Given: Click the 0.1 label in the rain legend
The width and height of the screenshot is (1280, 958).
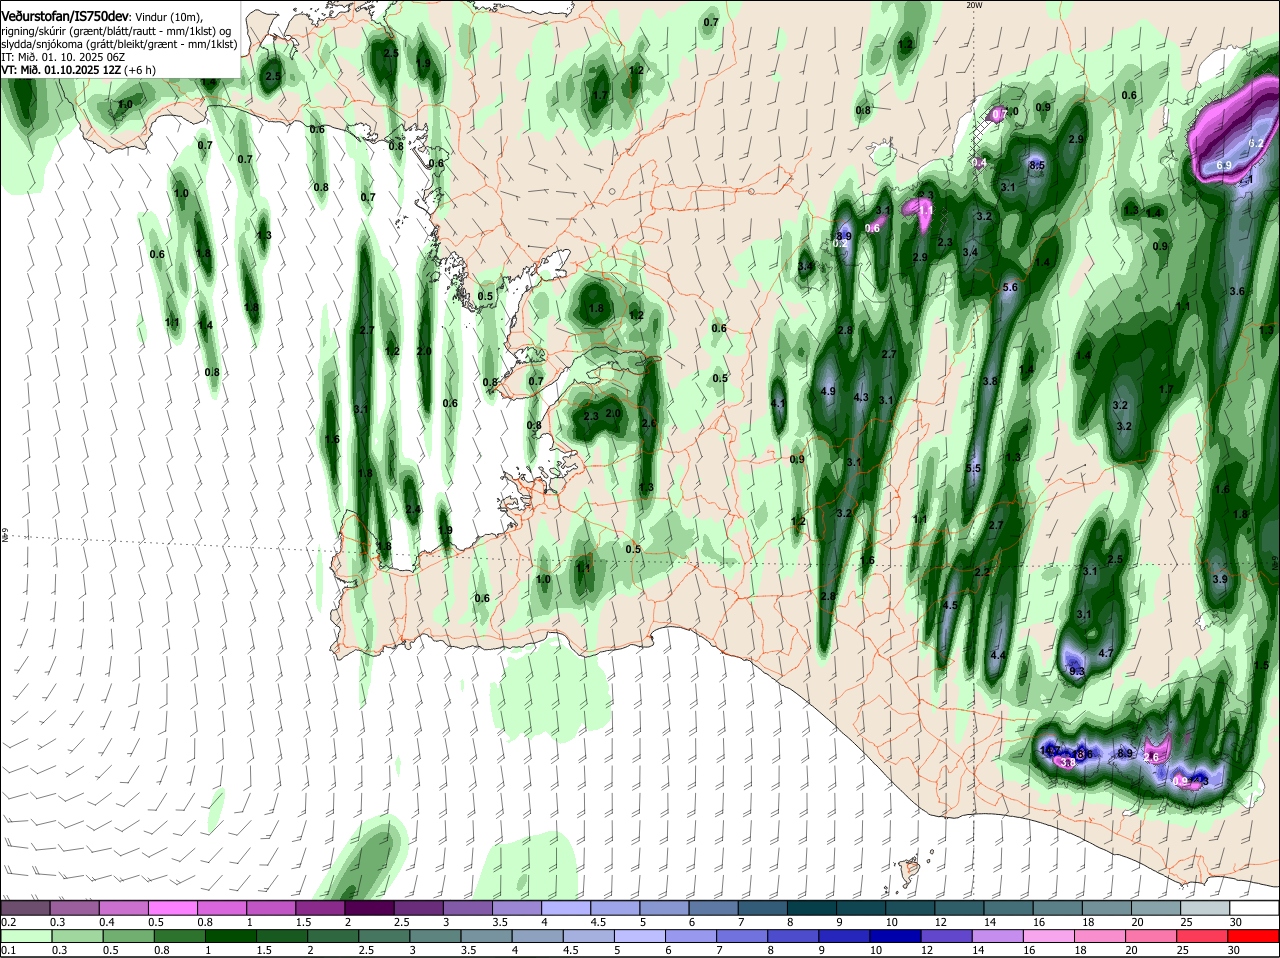Looking at the screenshot, I should click(8, 950).
